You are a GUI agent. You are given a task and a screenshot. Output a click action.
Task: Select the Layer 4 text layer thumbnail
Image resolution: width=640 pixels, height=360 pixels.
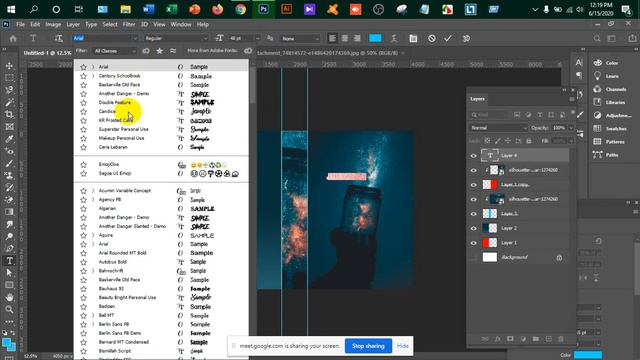pyautogui.click(x=490, y=156)
